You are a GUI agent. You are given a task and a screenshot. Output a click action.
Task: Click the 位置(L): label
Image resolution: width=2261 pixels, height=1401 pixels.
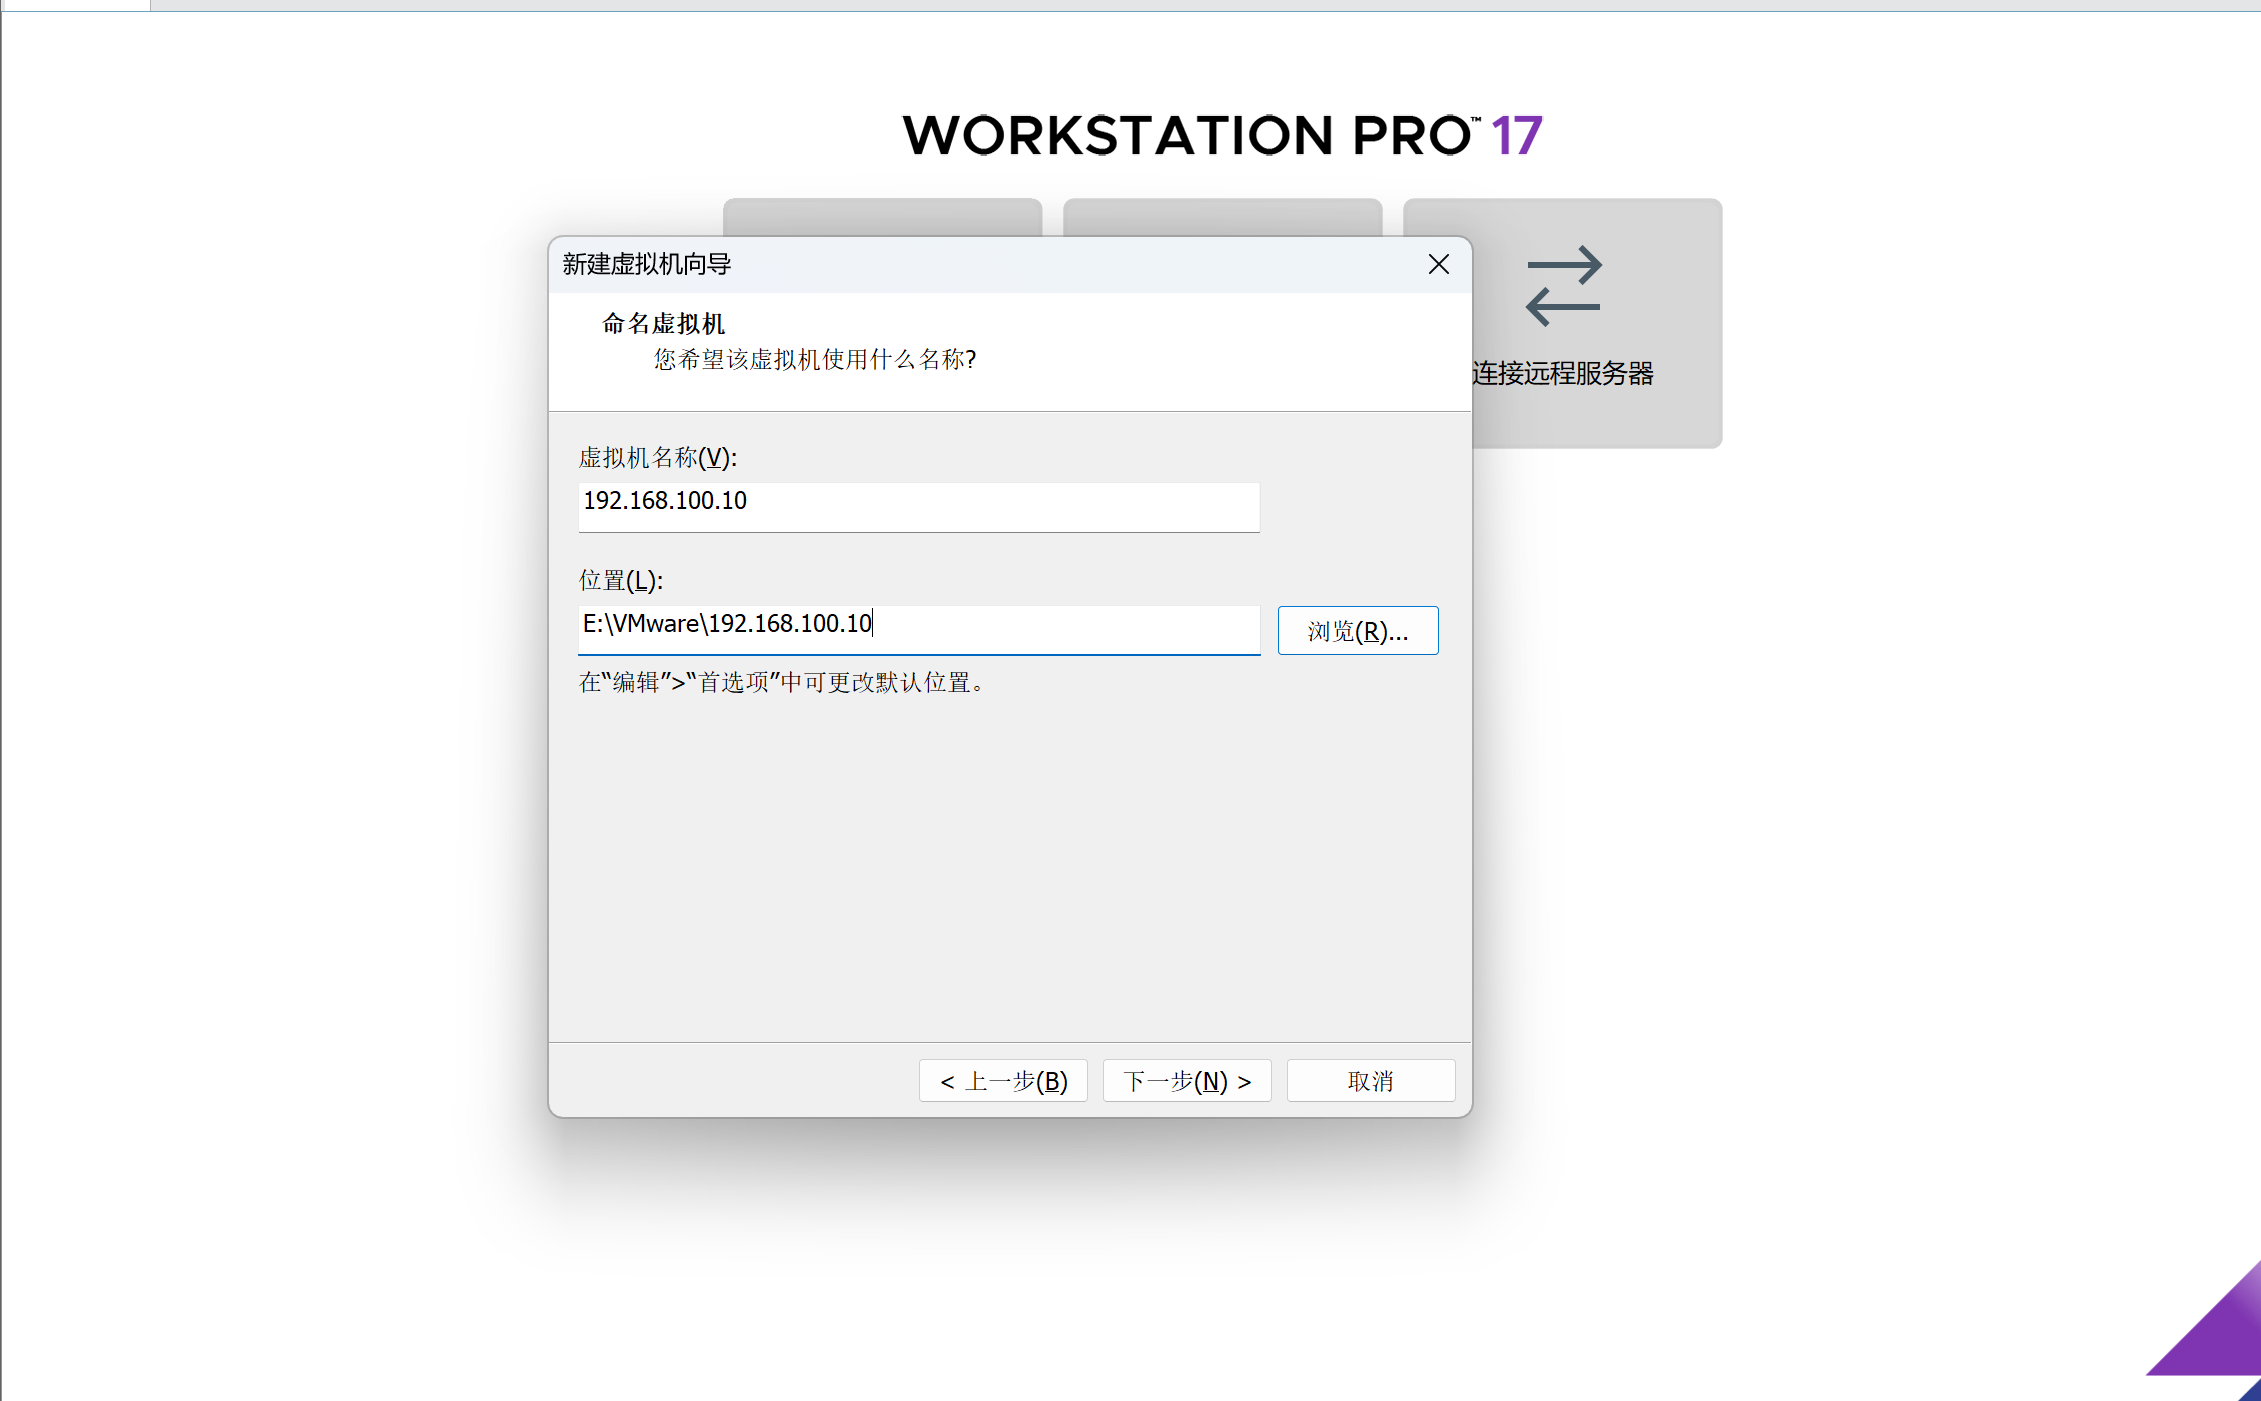click(x=621, y=581)
